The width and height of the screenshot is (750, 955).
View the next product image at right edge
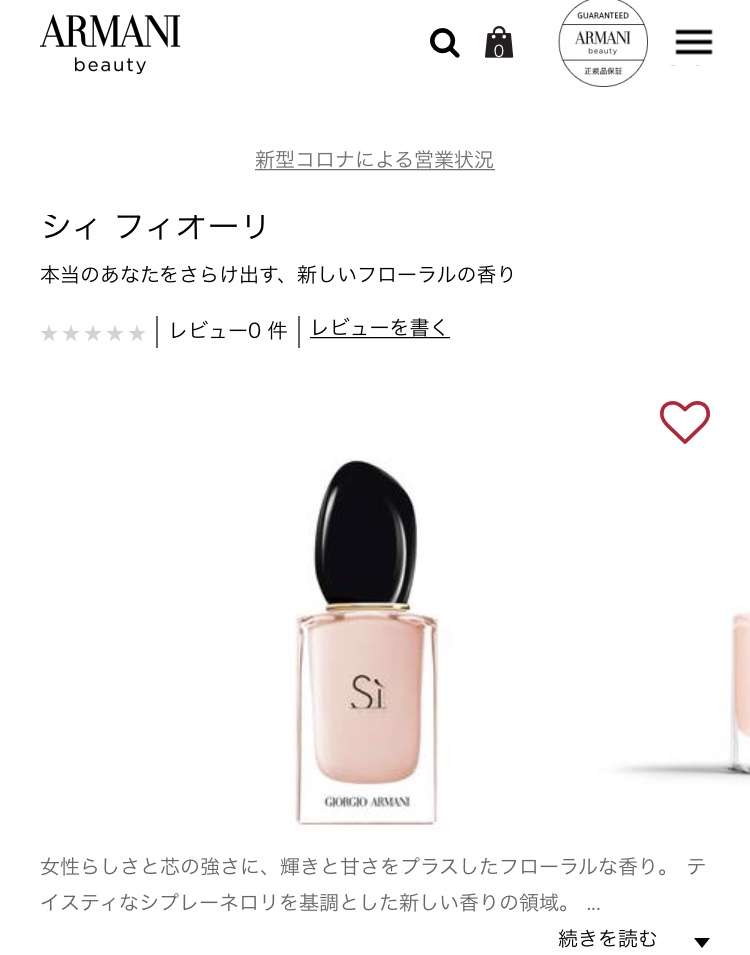[740, 694]
